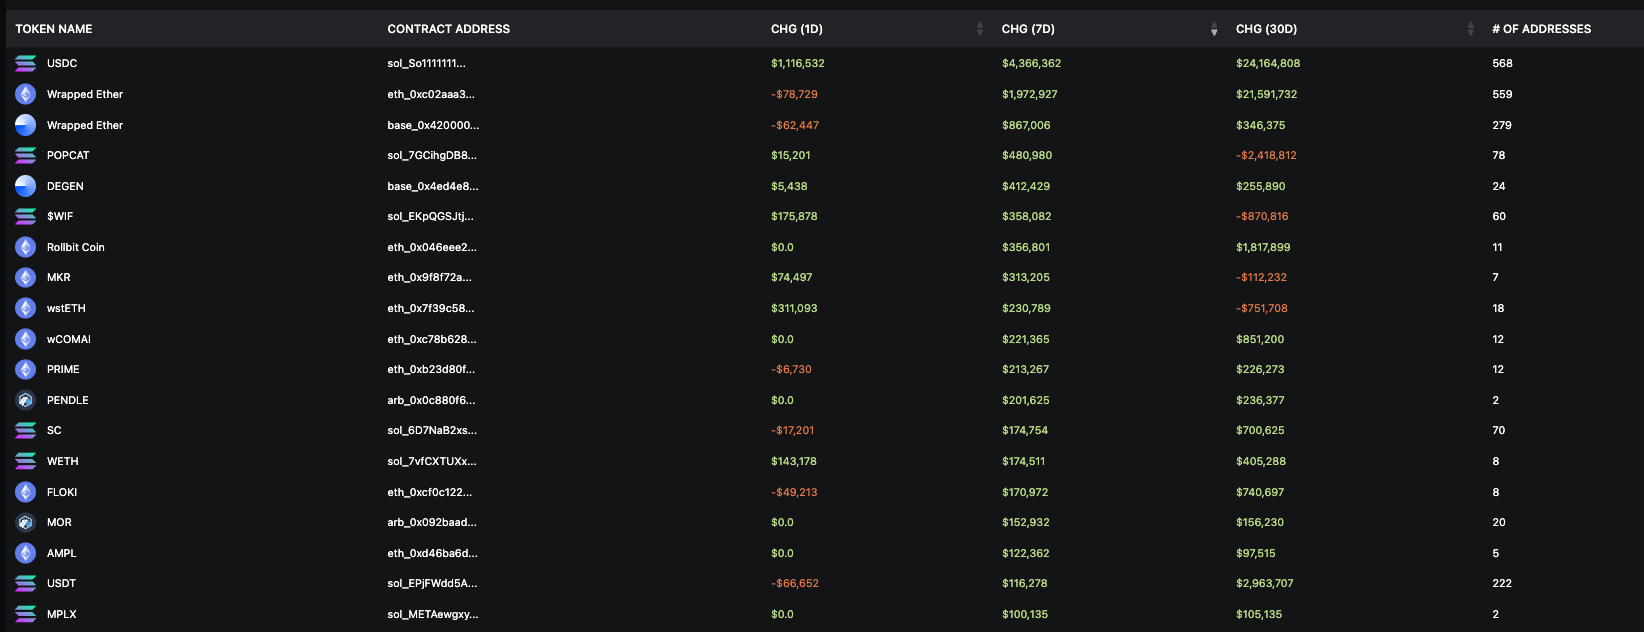Click the CHG (1D) header label

(797, 29)
